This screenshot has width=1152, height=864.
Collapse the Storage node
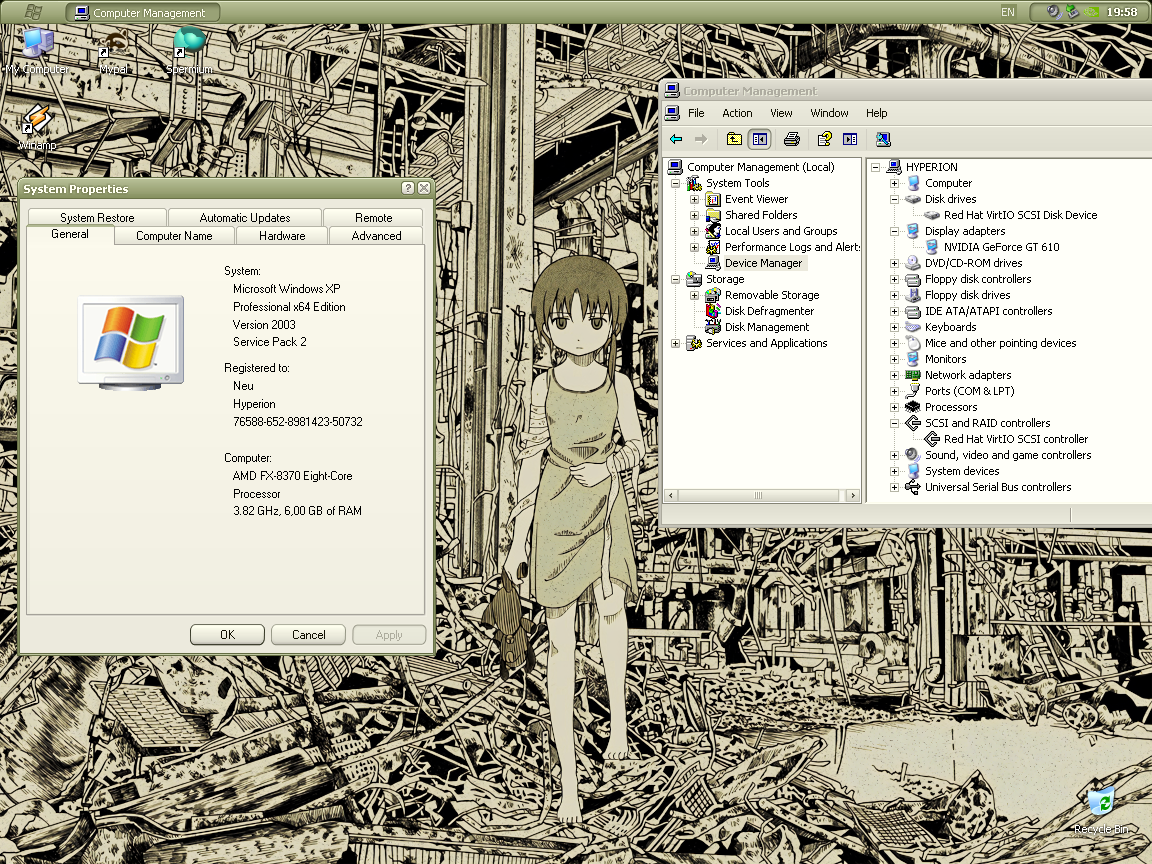pos(675,279)
